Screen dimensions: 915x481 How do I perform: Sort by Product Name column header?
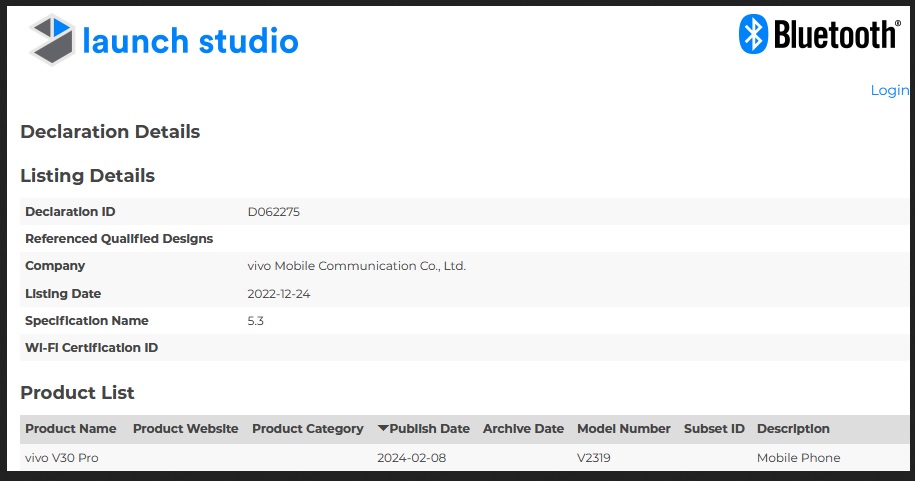point(71,428)
